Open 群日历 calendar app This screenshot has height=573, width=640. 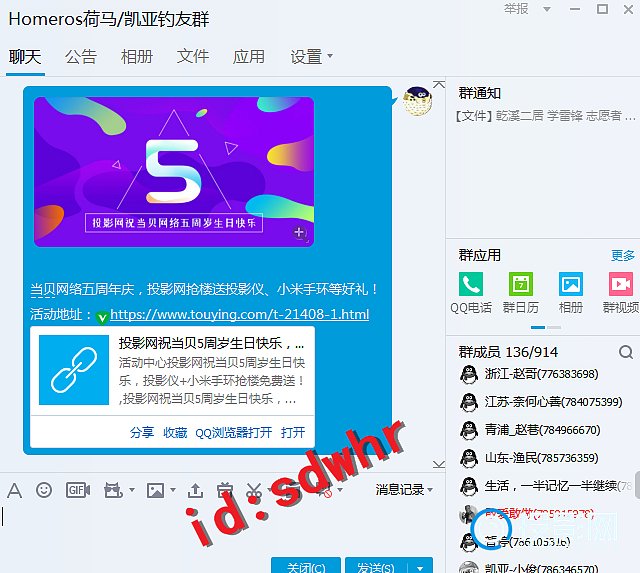[x=521, y=293]
